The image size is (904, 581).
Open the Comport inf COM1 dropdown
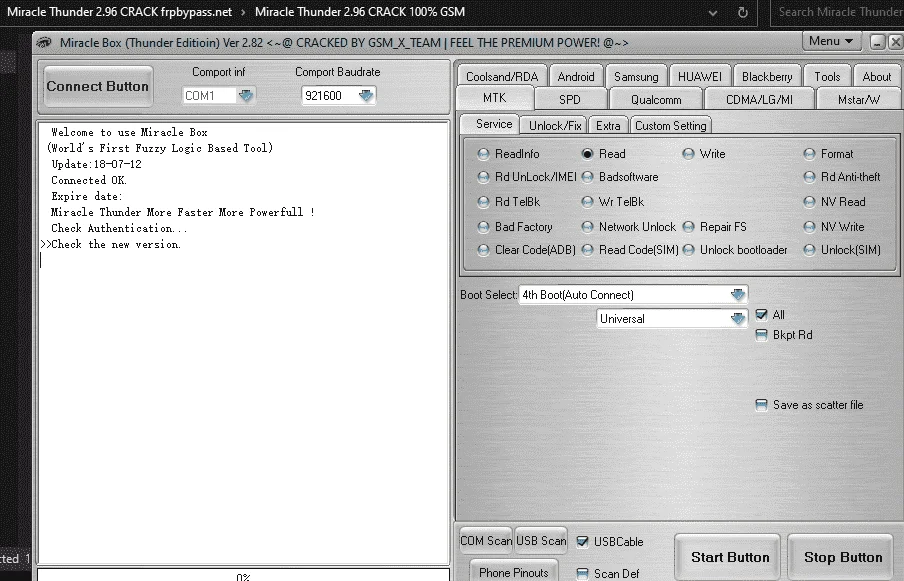pos(246,95)
